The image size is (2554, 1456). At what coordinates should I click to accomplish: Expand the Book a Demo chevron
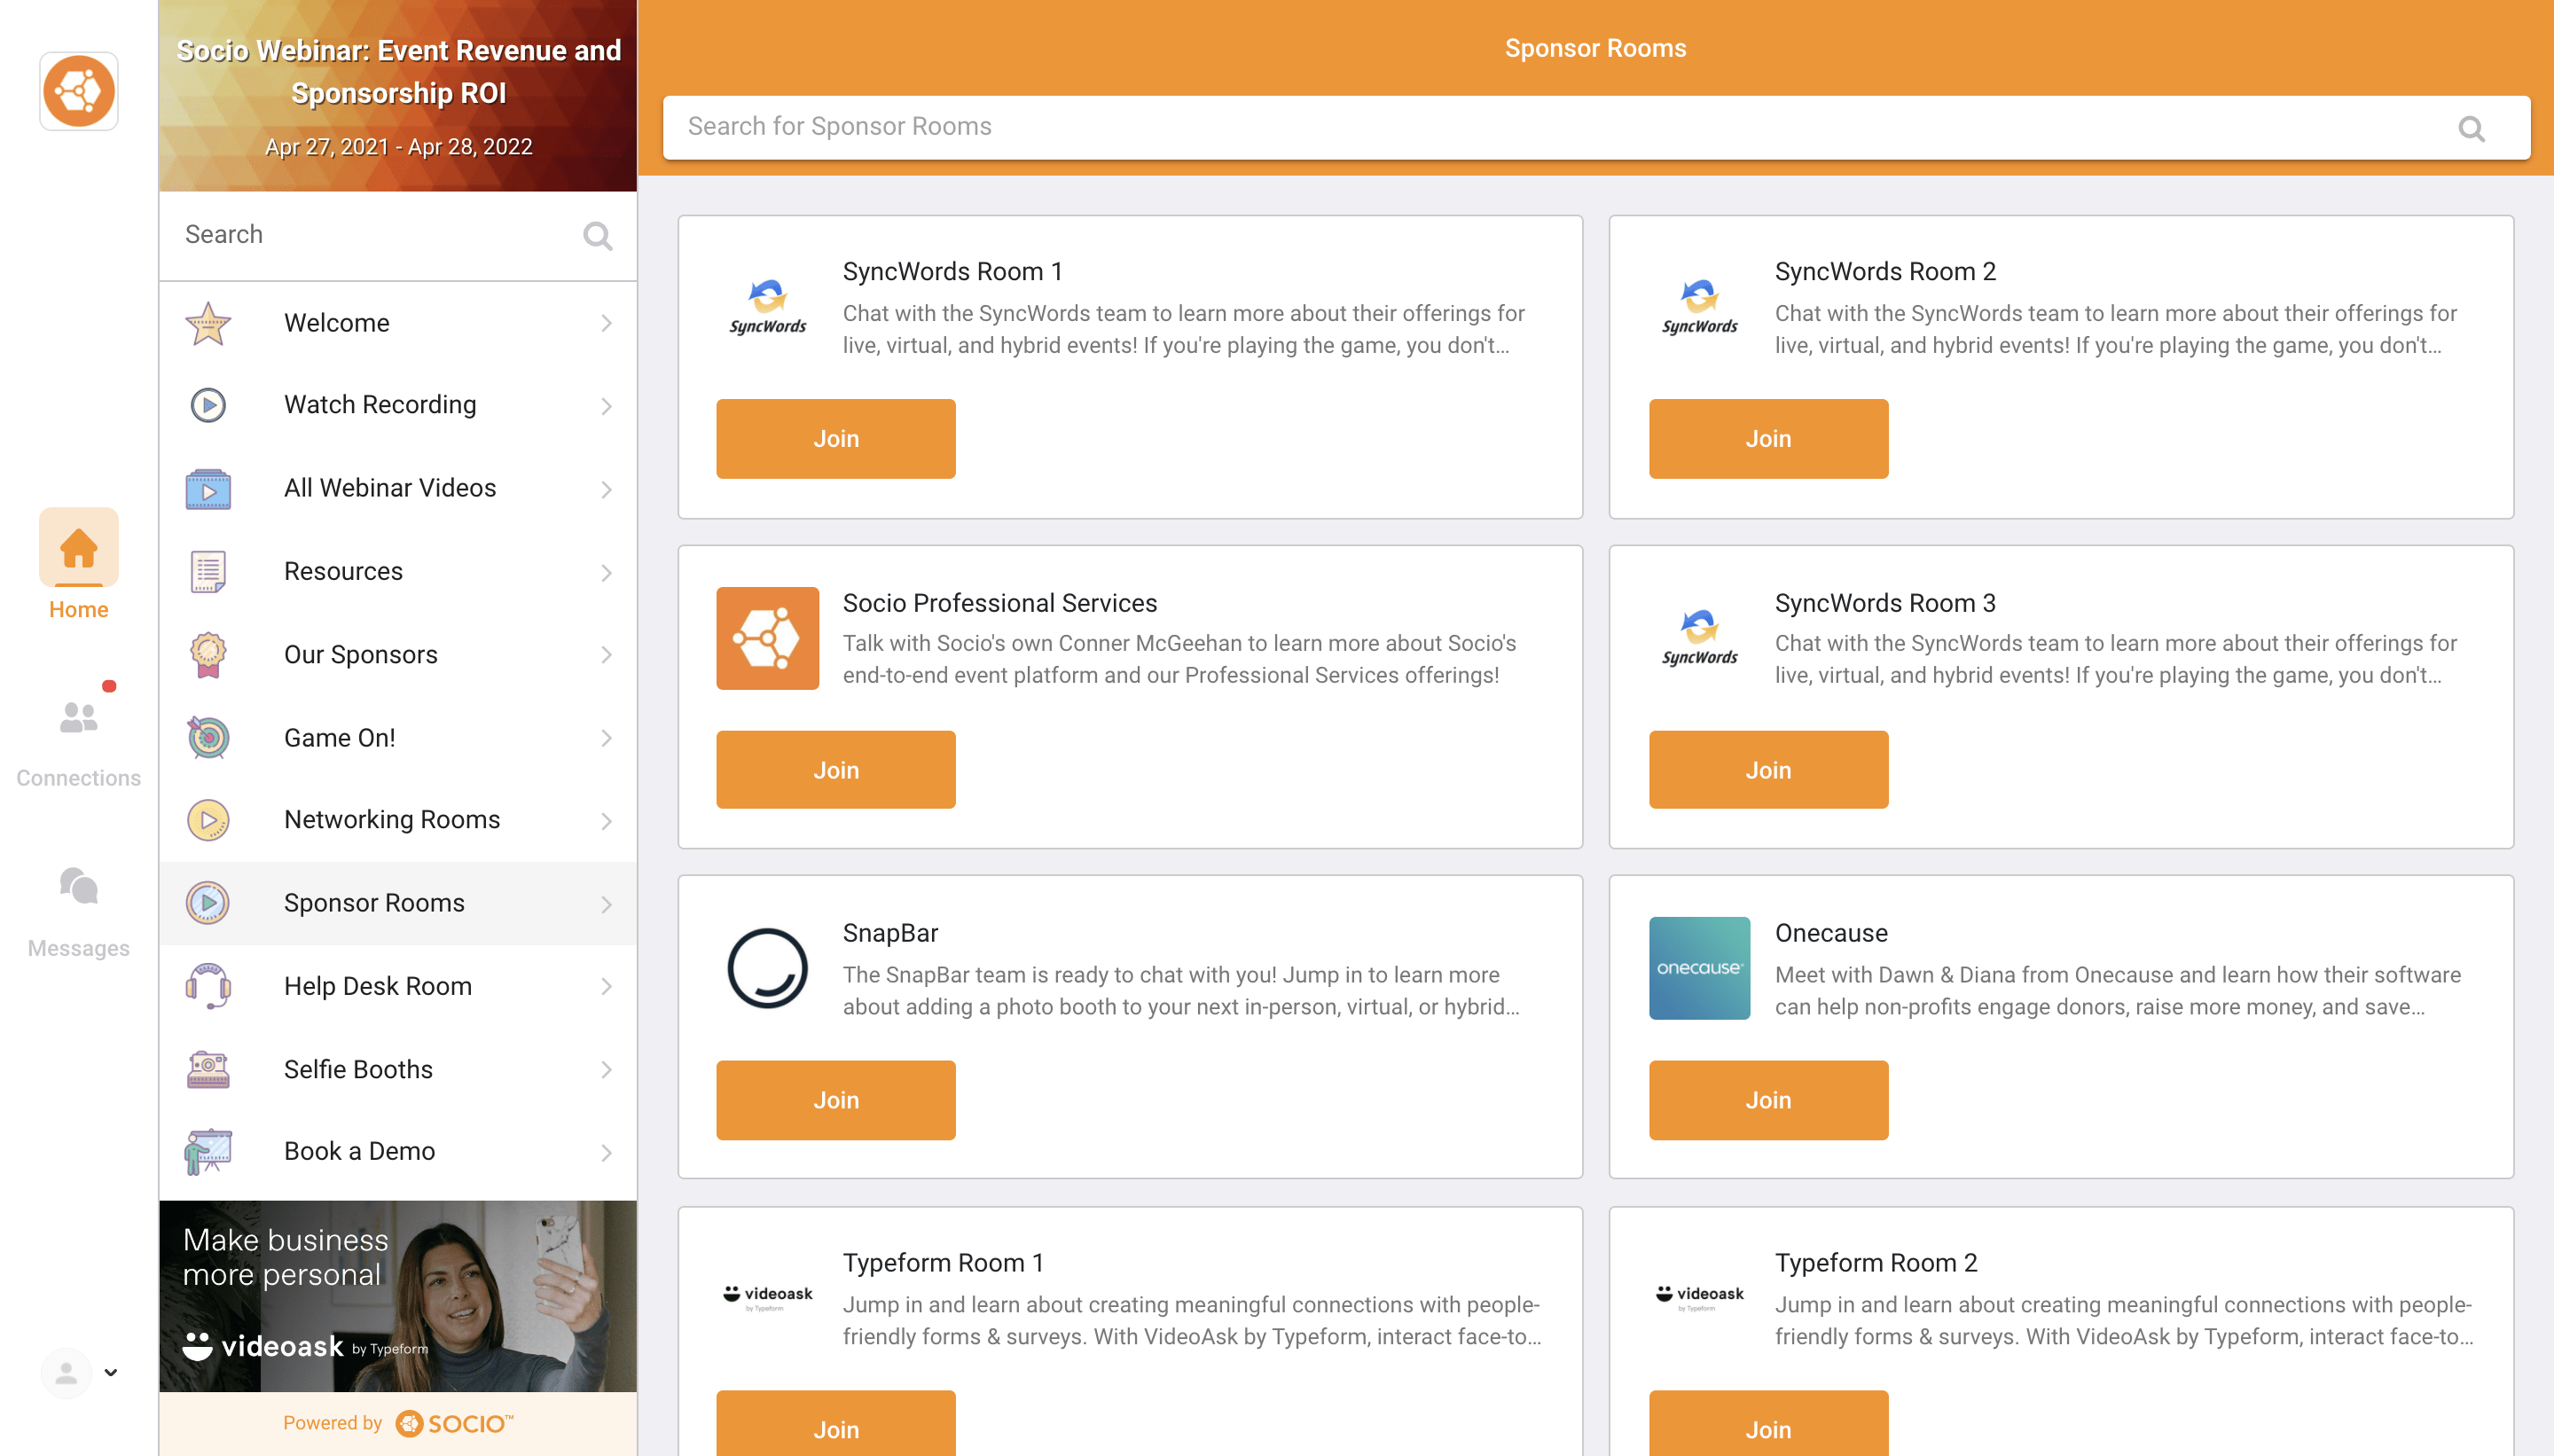click(606, 1152)
